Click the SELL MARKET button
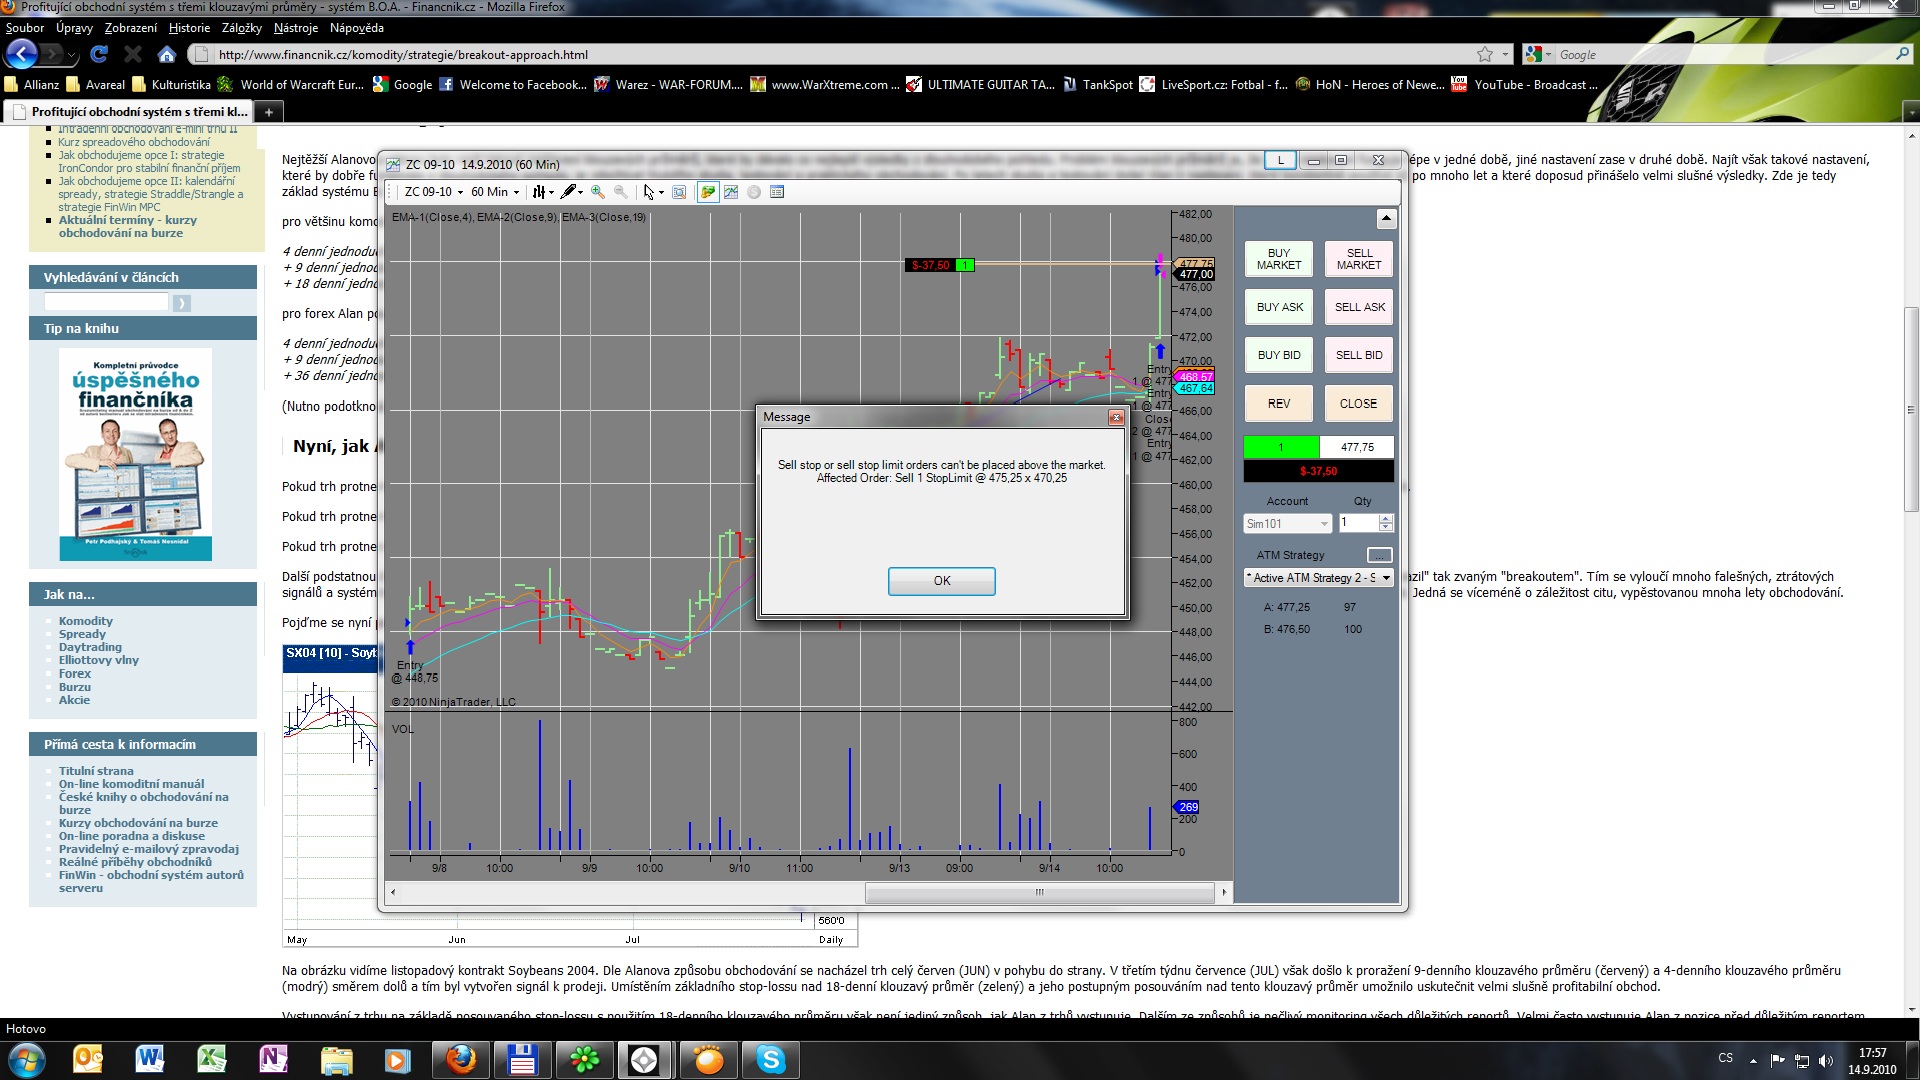The image size is (1920, 1080). 1358,259
